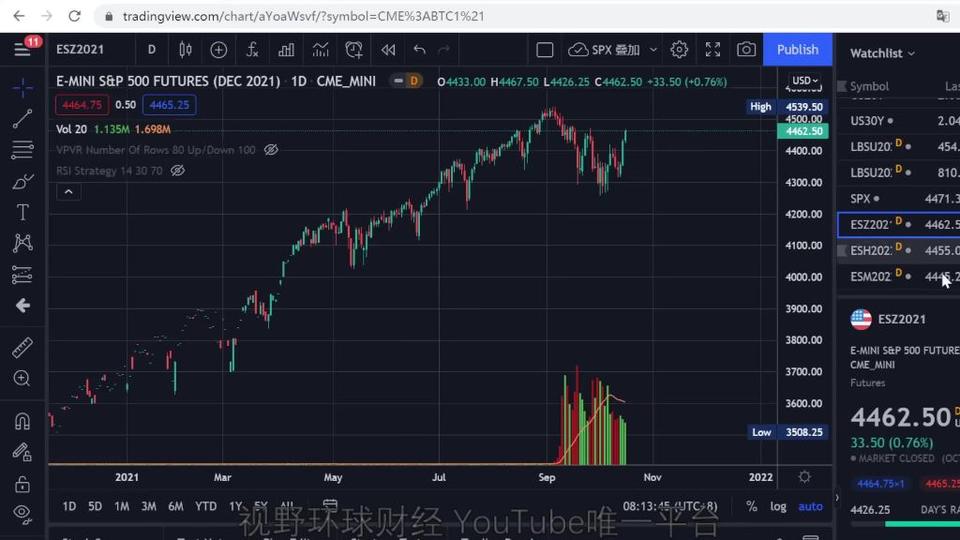Screen dimensions: 960x540
Task: Select the text annotation tool
Action: pyautogui.click(x=23, y=212)
